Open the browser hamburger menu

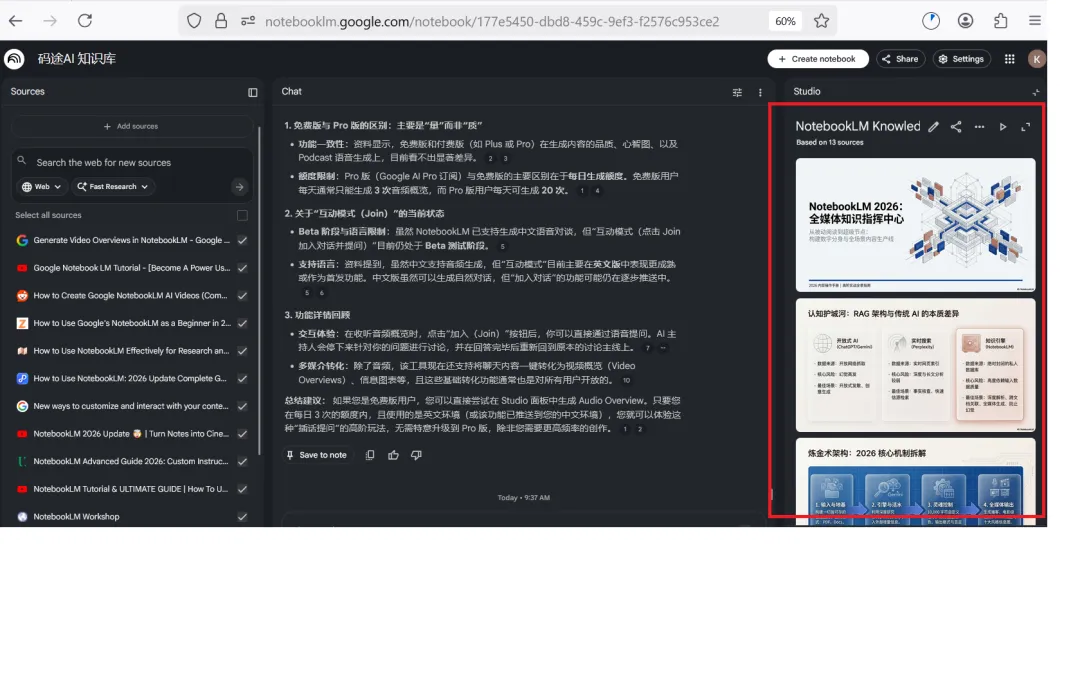click(1035, 21)
